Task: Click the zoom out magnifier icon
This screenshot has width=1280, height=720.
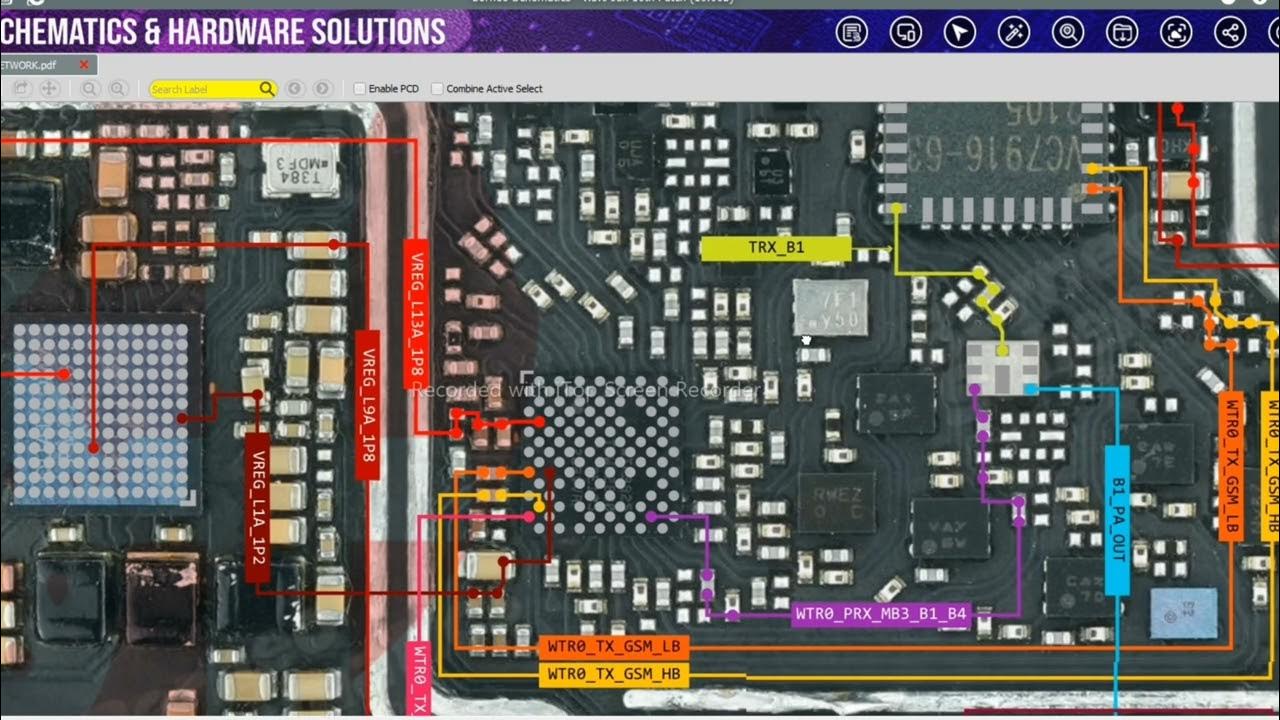Action: click(90, 89)
